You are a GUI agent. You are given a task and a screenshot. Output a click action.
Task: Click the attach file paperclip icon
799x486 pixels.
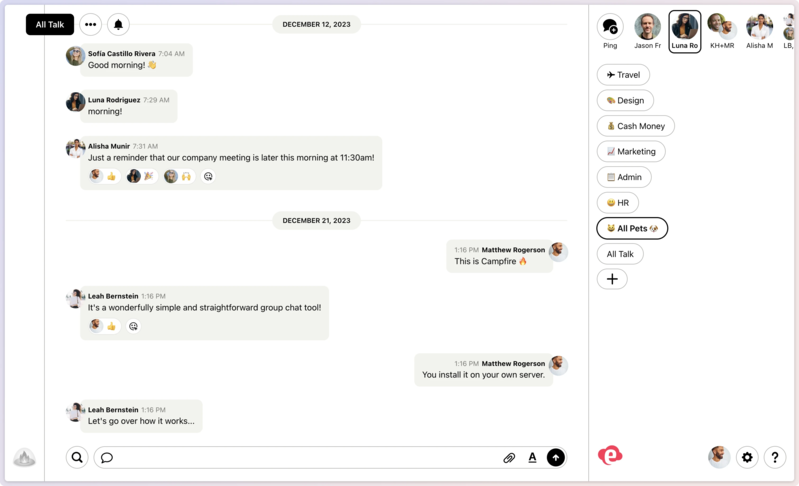[x=509, y=458]
